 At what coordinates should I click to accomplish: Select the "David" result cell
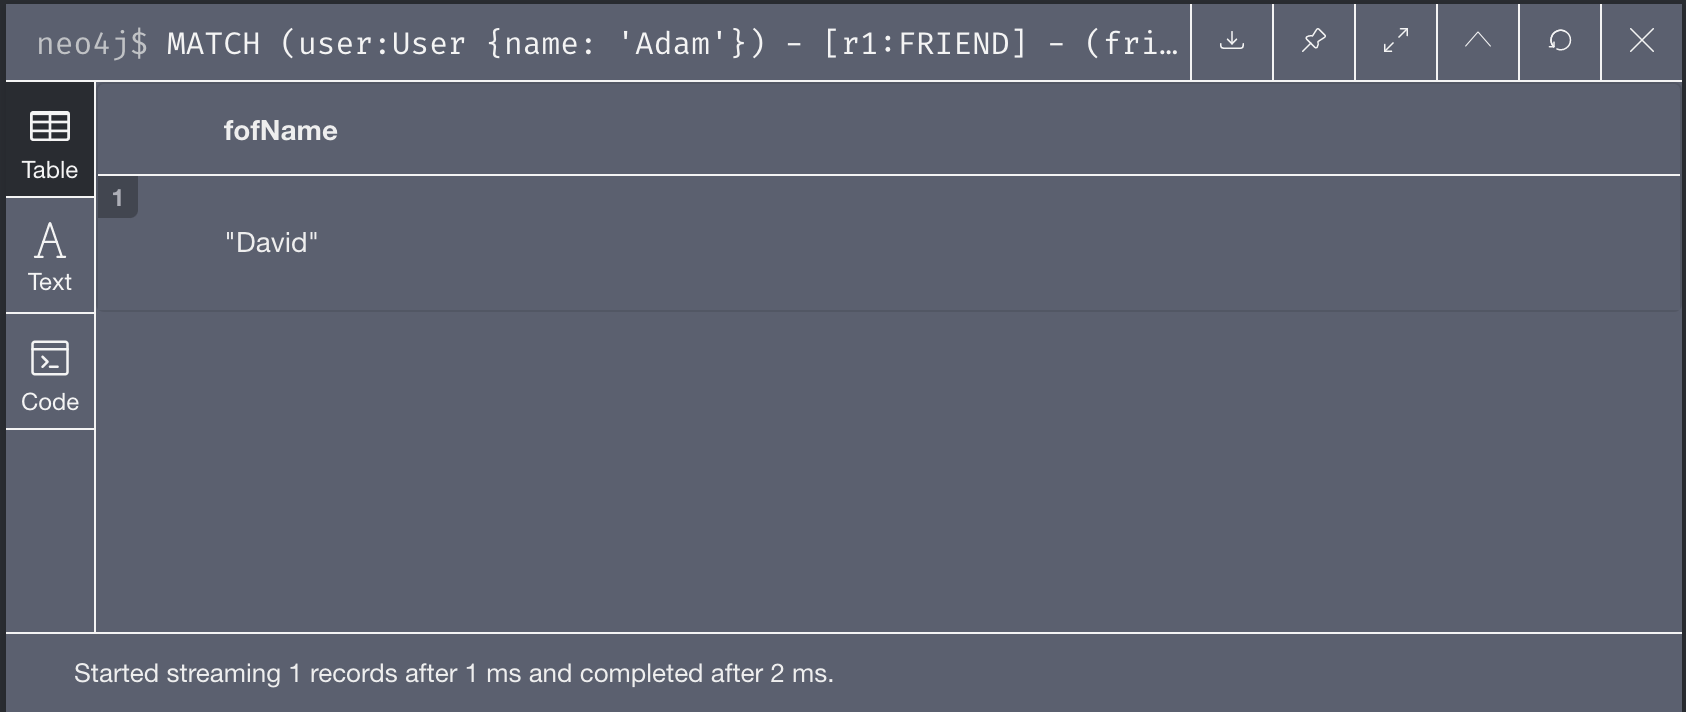pyautogui.click(x=271, y=243)
